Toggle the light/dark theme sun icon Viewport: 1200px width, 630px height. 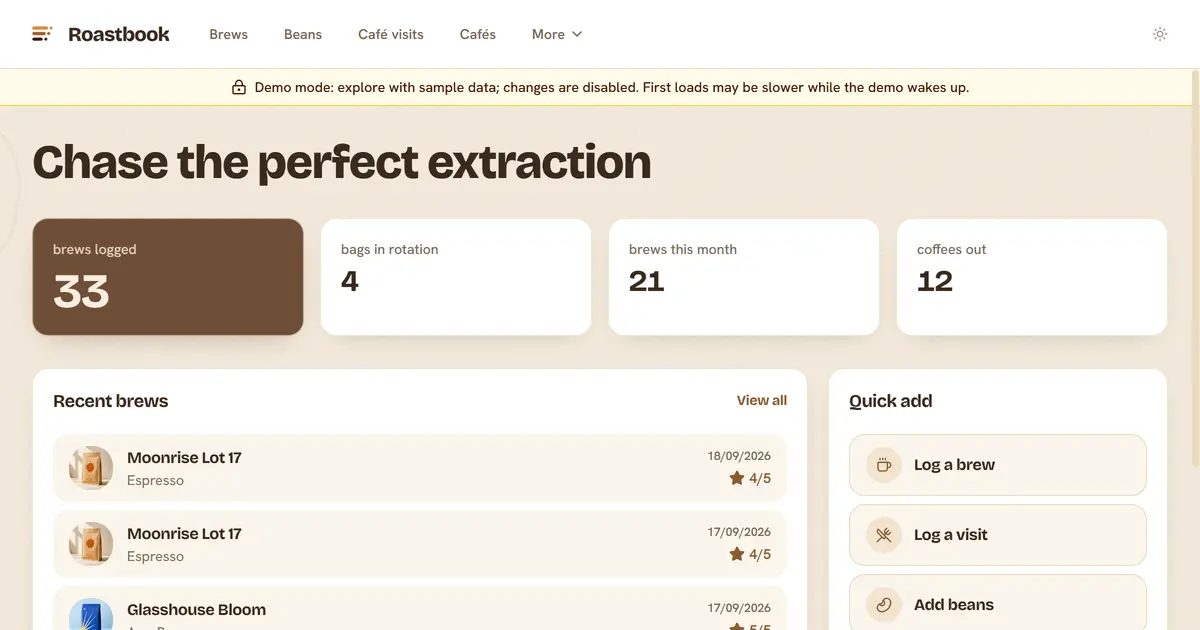pos(1160,34)
